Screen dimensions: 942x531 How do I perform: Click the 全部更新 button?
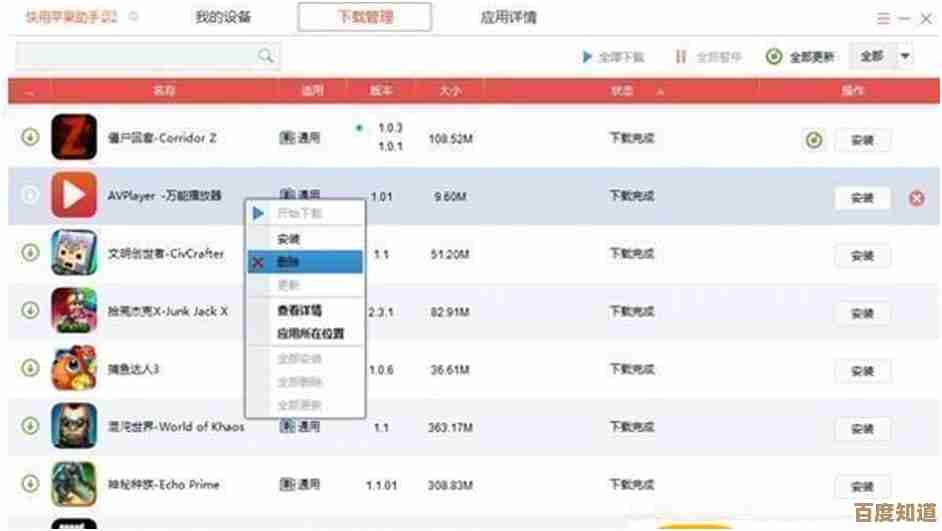[801, 57]
